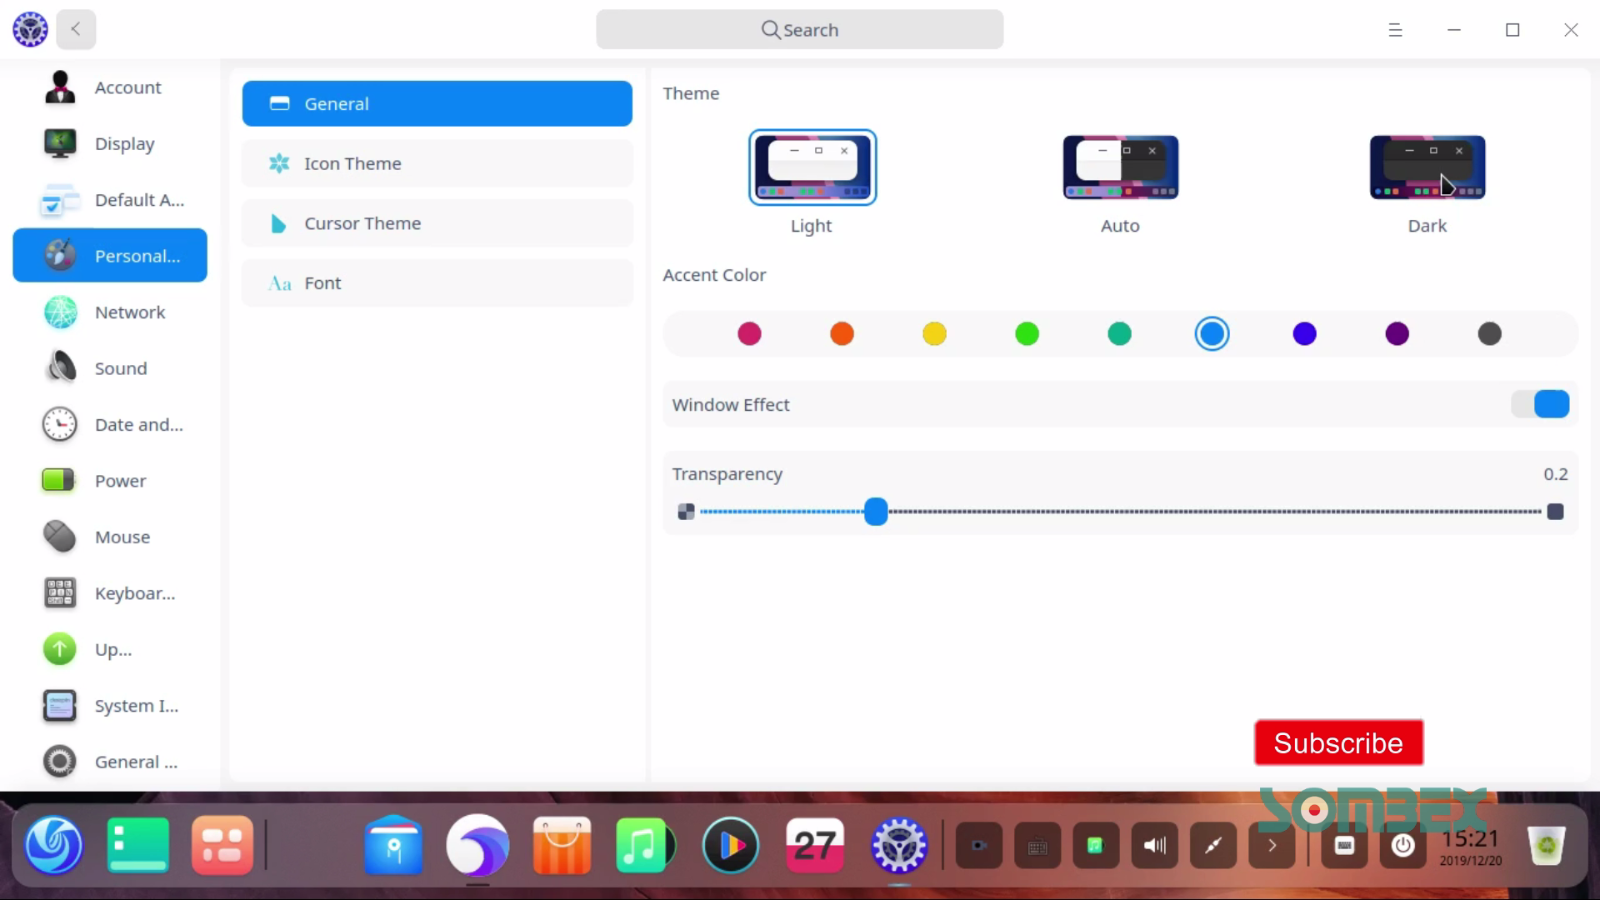The height and width of the screenshot is (900, 1600).
Task: Select the General tab in Personalization
Action: [437, 103]
